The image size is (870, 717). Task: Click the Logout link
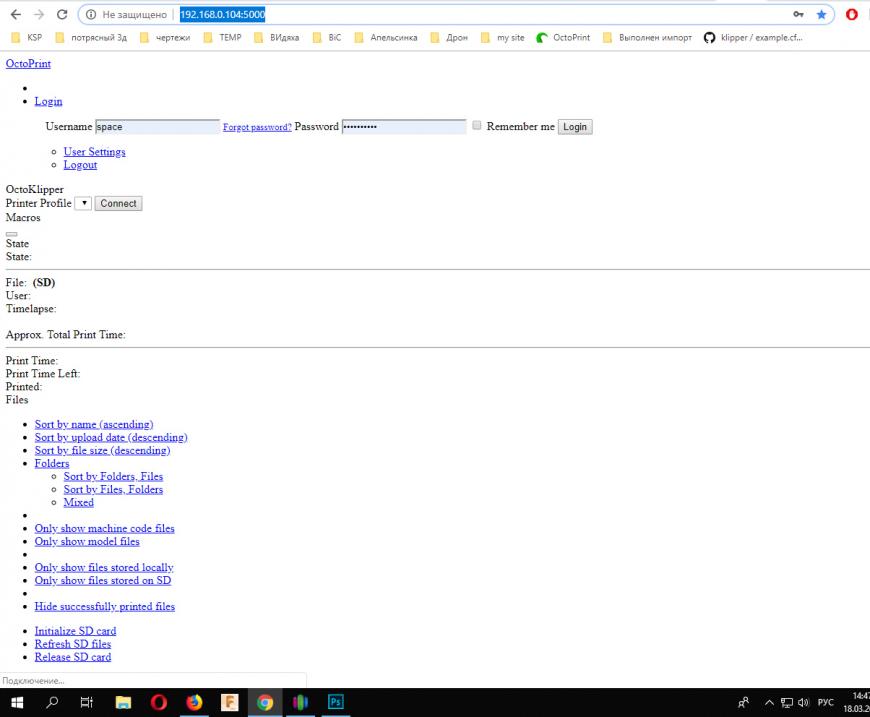click(x=80, y=165)
